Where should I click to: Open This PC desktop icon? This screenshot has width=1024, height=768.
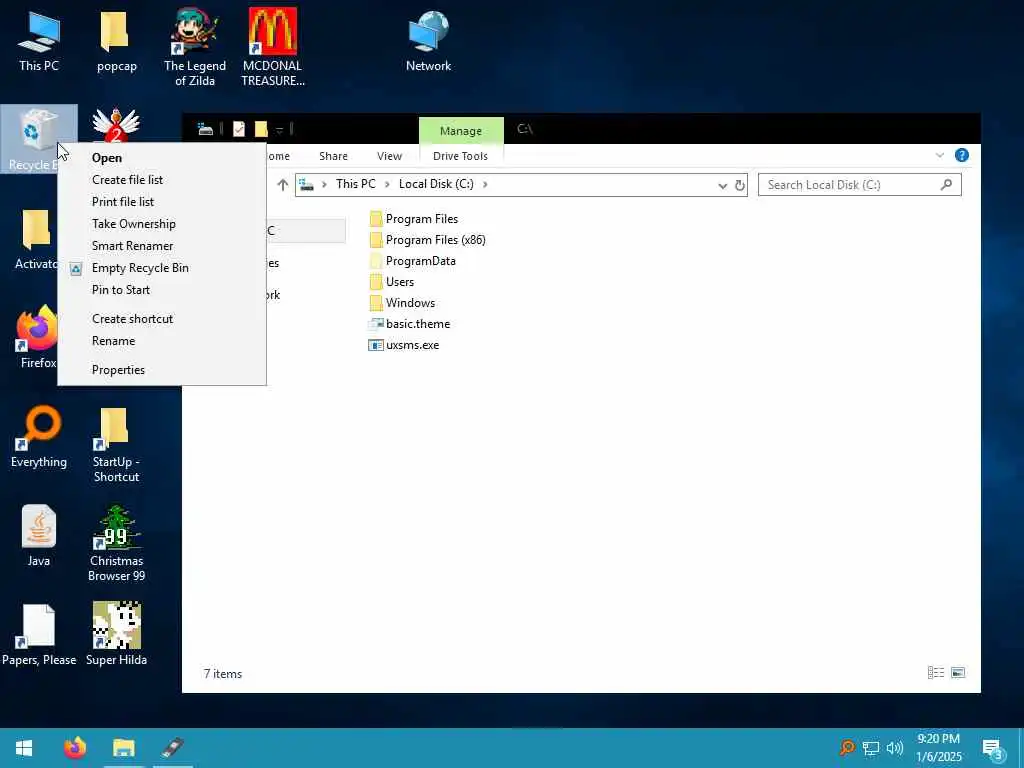[x=39, y=40]
